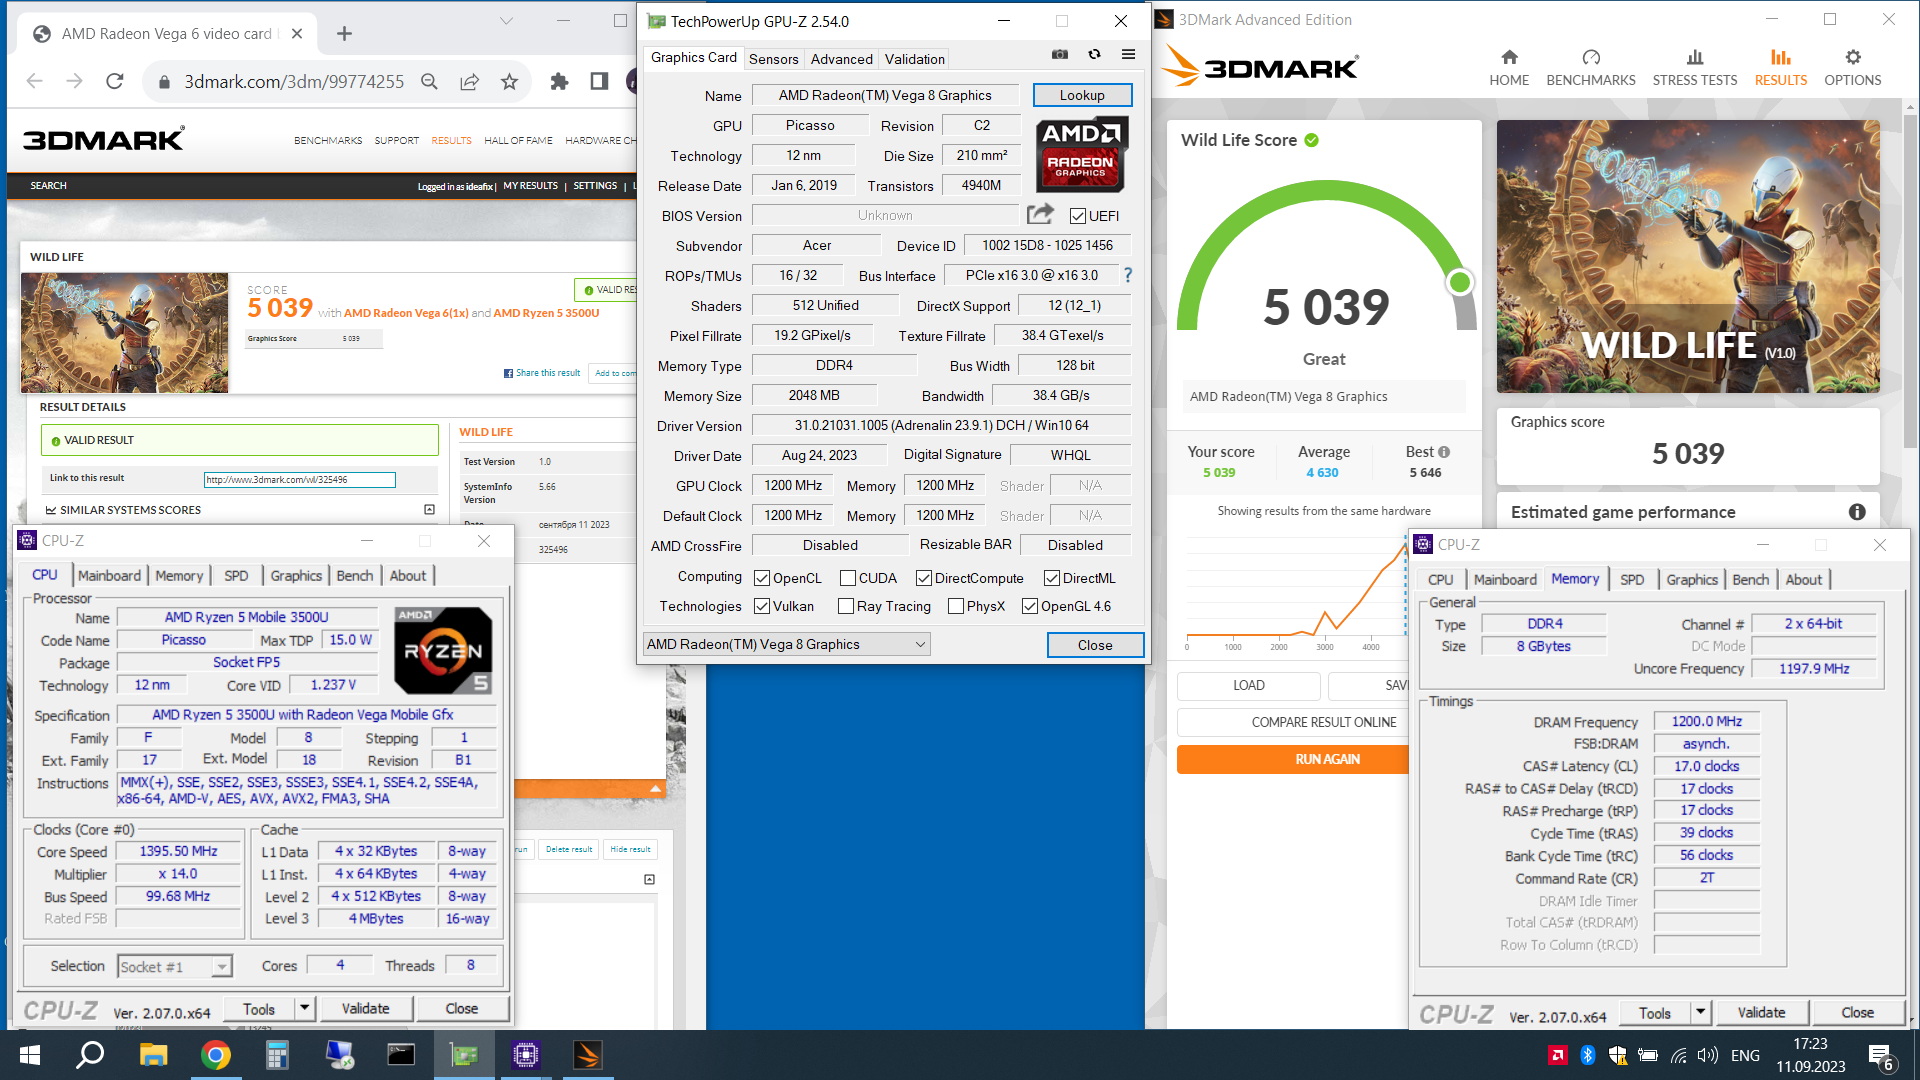Click the Lookup button in GPU-Z
Screen dimensions: 1920x1080
click(1082, 95)
